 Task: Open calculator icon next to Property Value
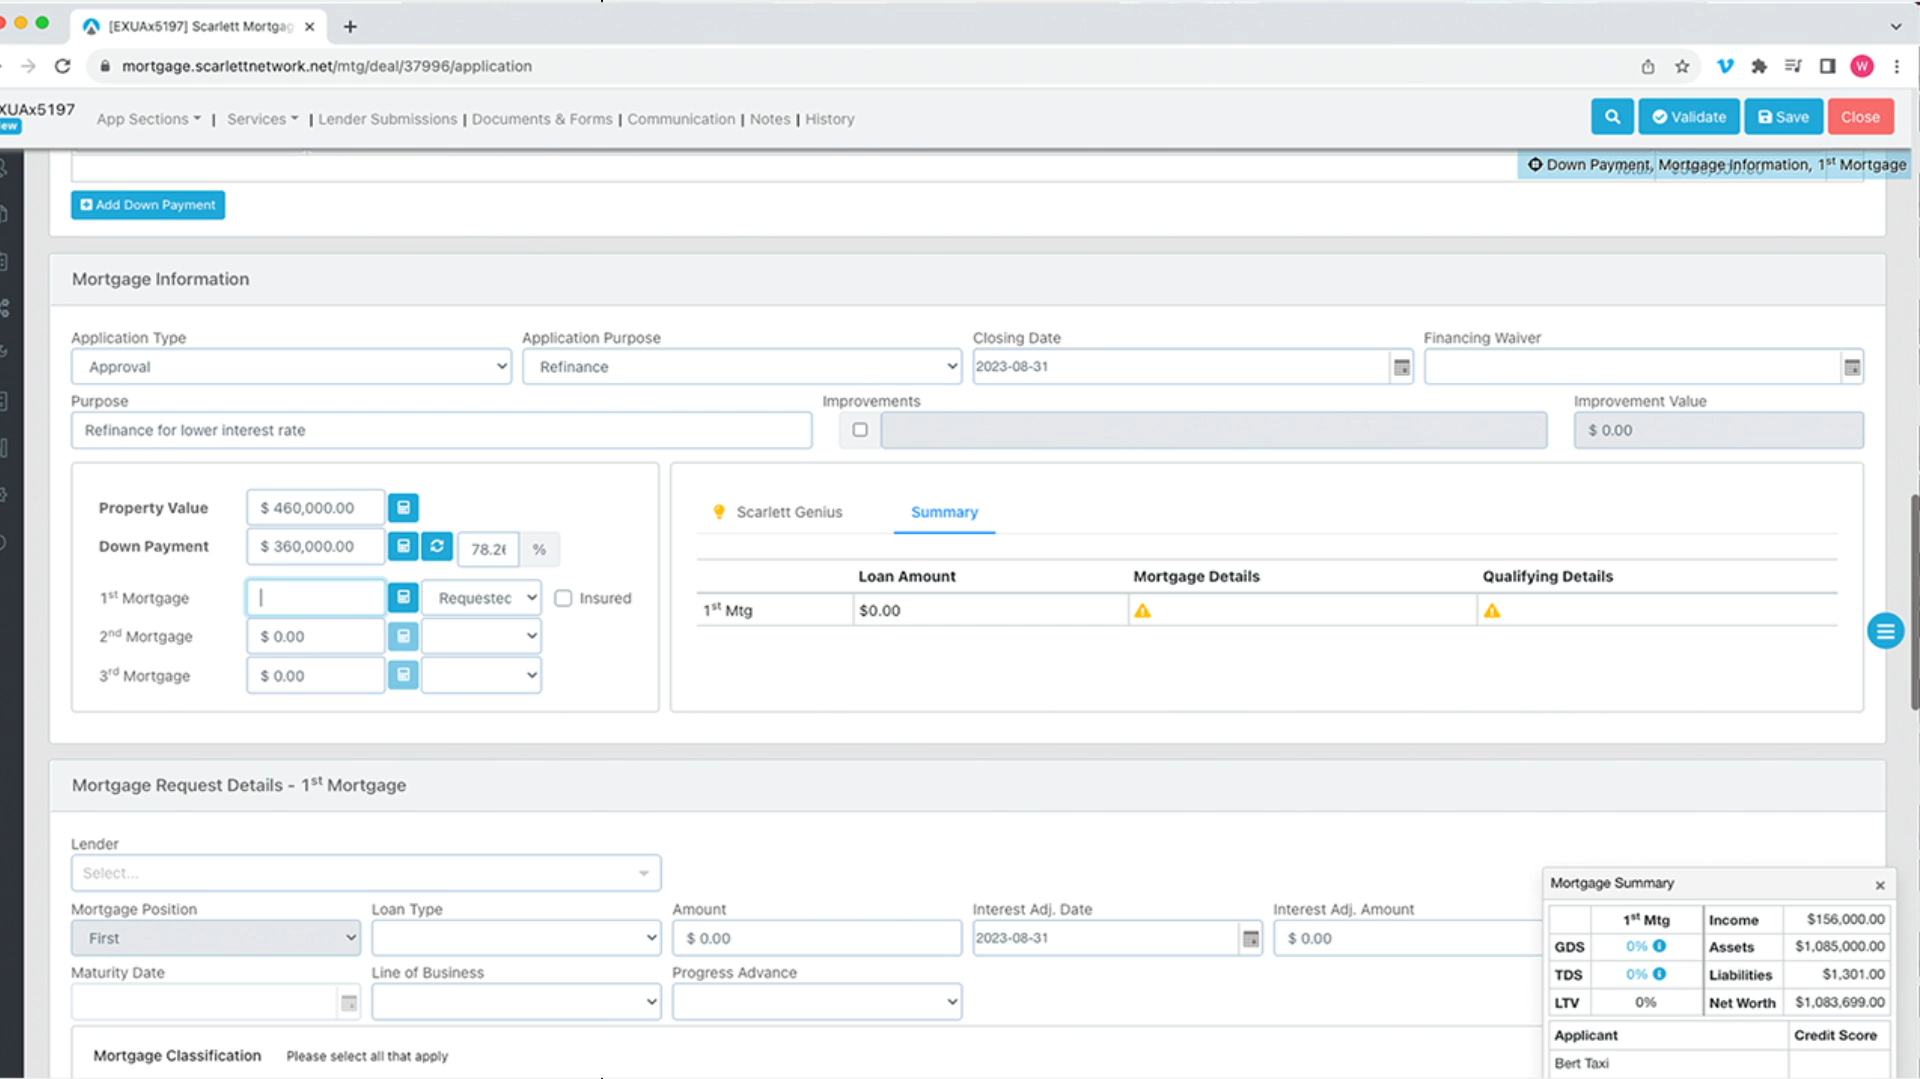[x=403, y=508]
